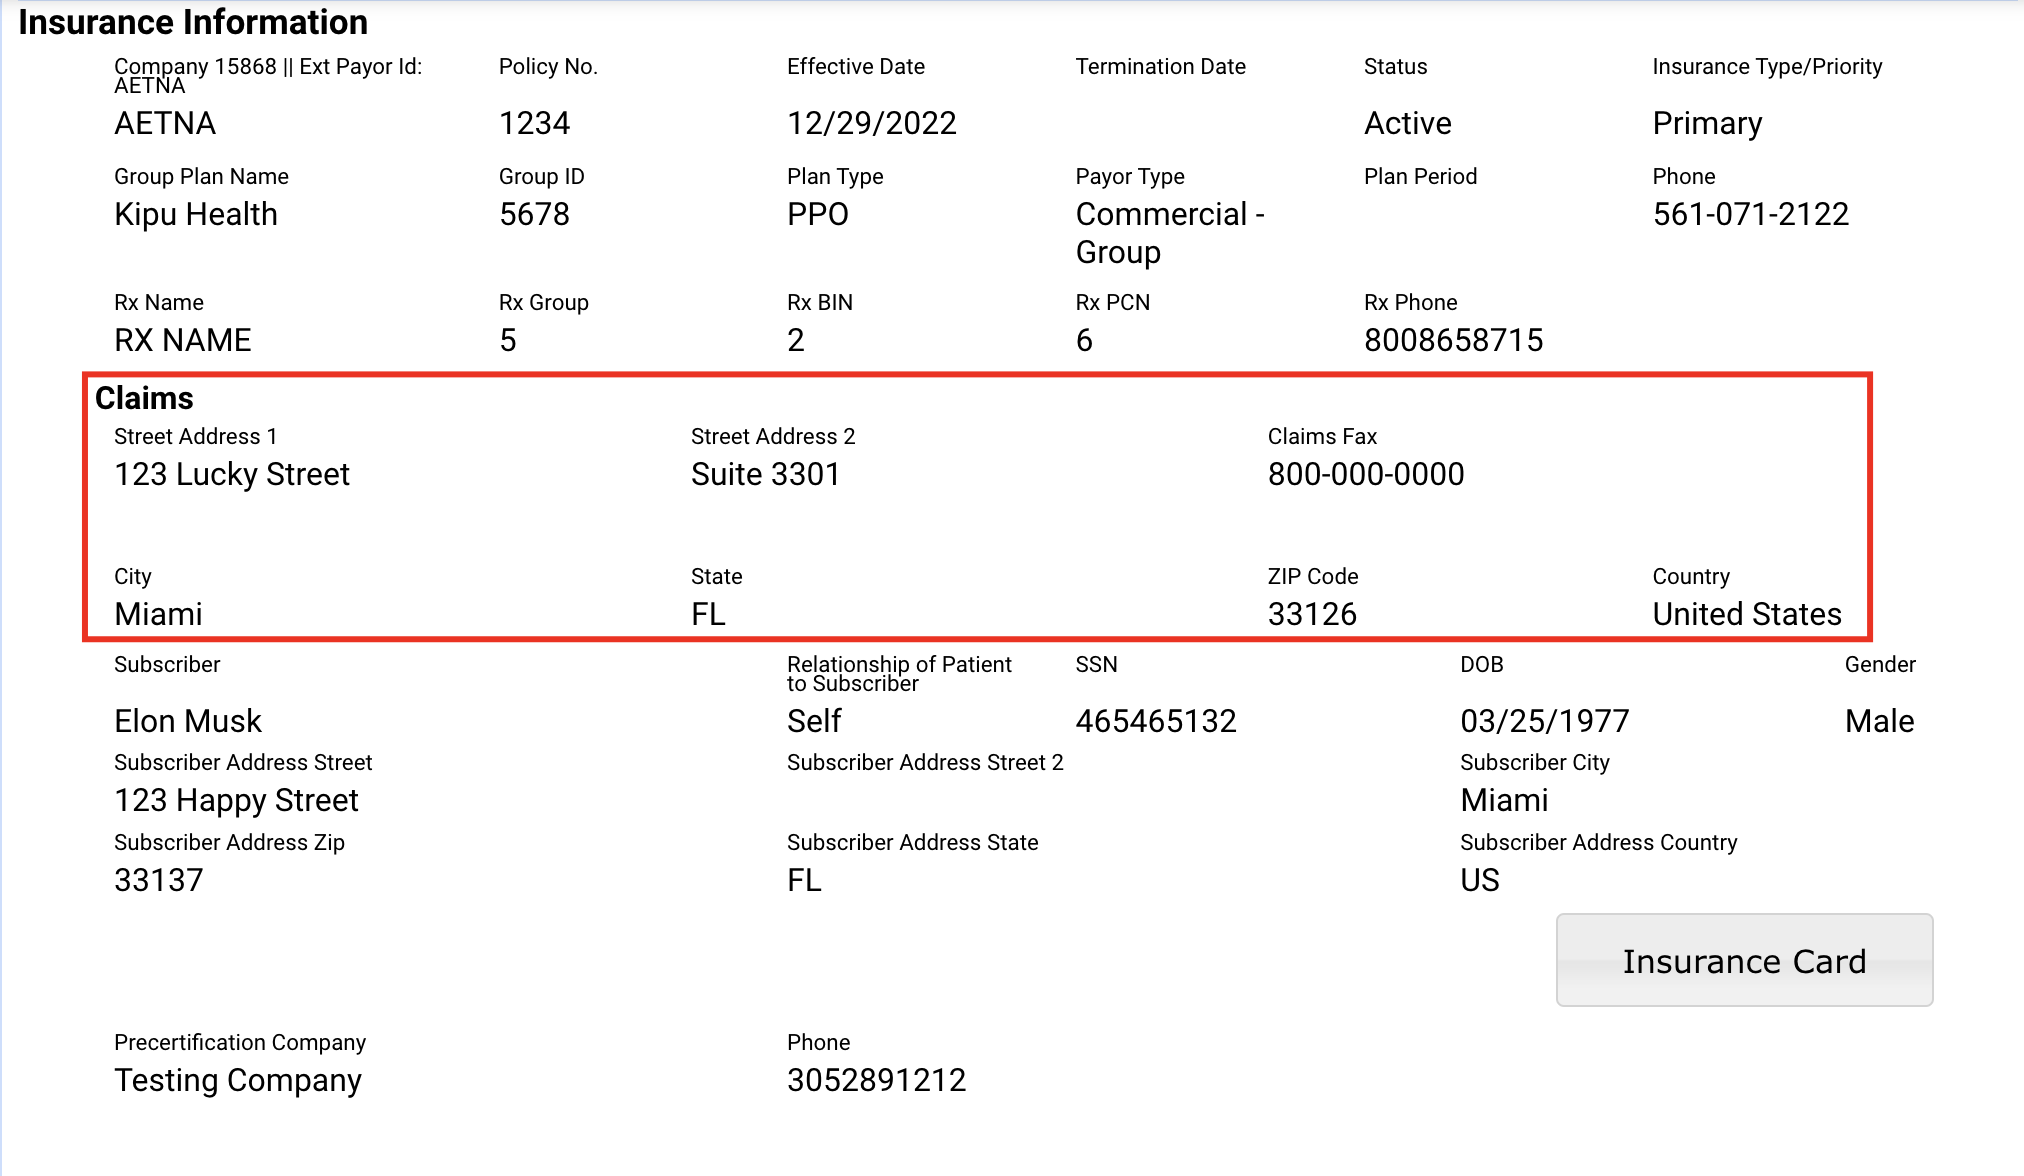The height and width of the screenshot is (1176, 2024).
Task: Click the Group ID value 5678
Action: [534, 214]
